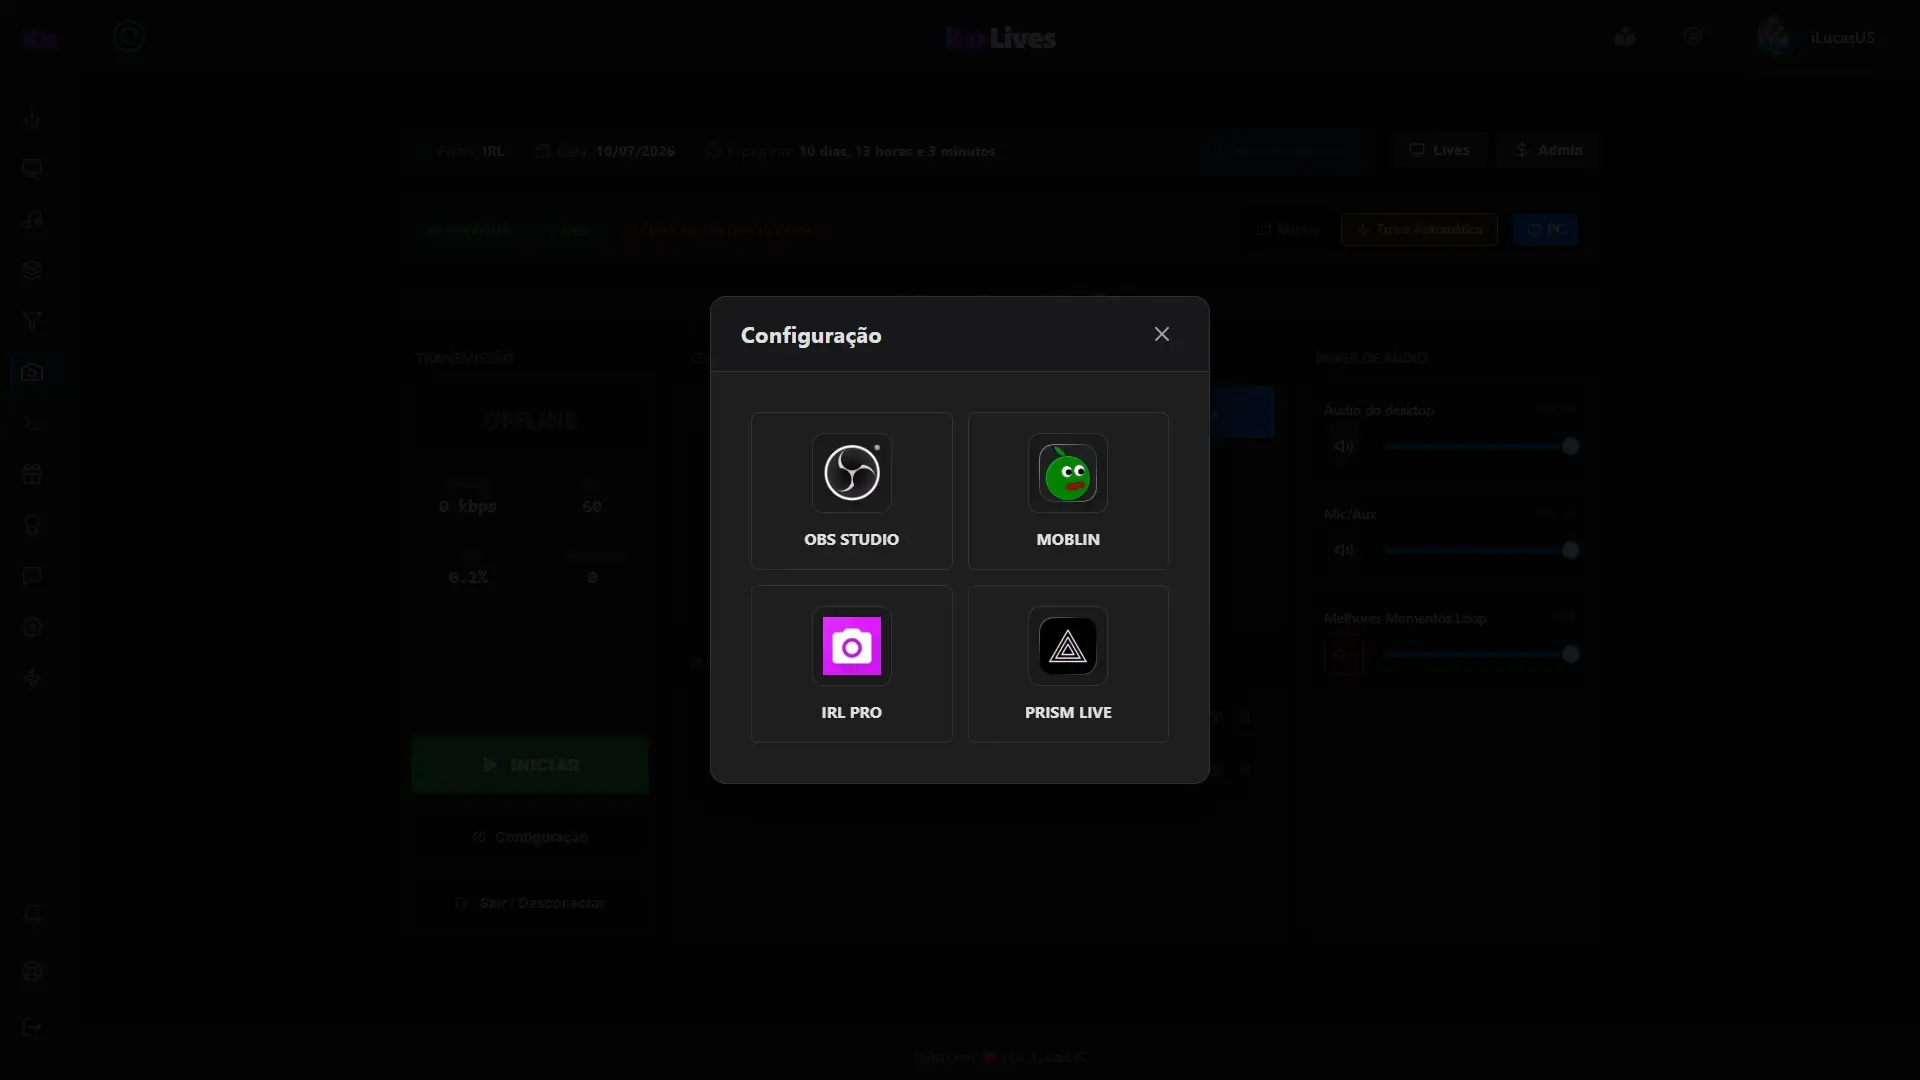Toggle the Troca Automática button
The image size is (1920, 1080).
coord(1419,229)
